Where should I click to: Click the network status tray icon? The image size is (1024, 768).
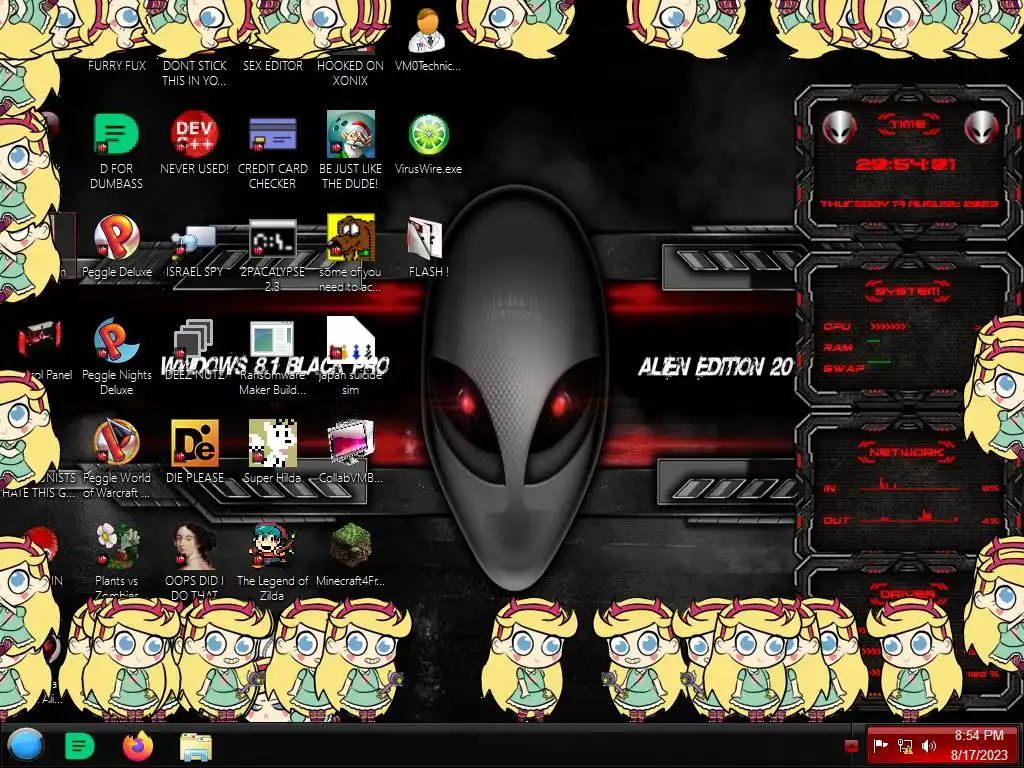click(x=905, y=745)
